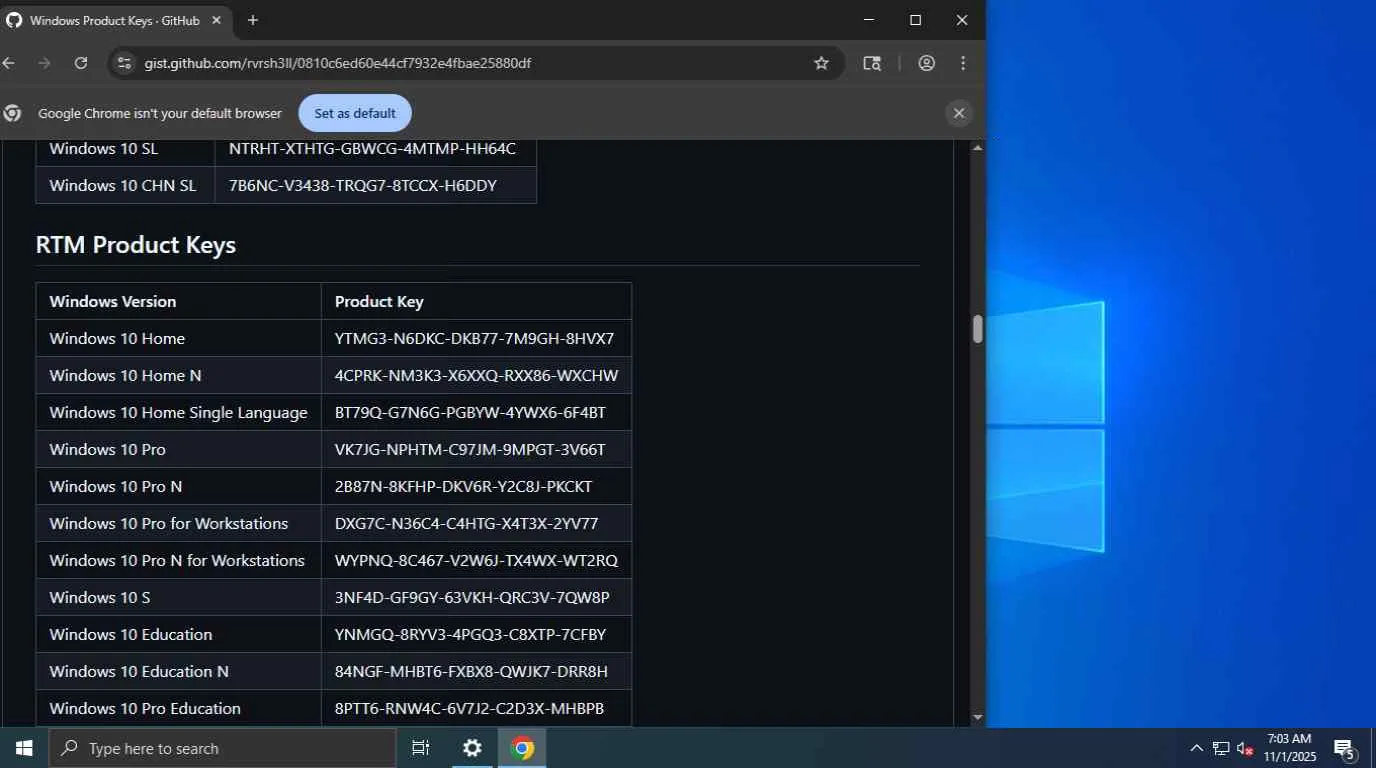Click the forward navigation arrow in Chrome
Screen dimensions: 1376x768
tap(44, 63)
